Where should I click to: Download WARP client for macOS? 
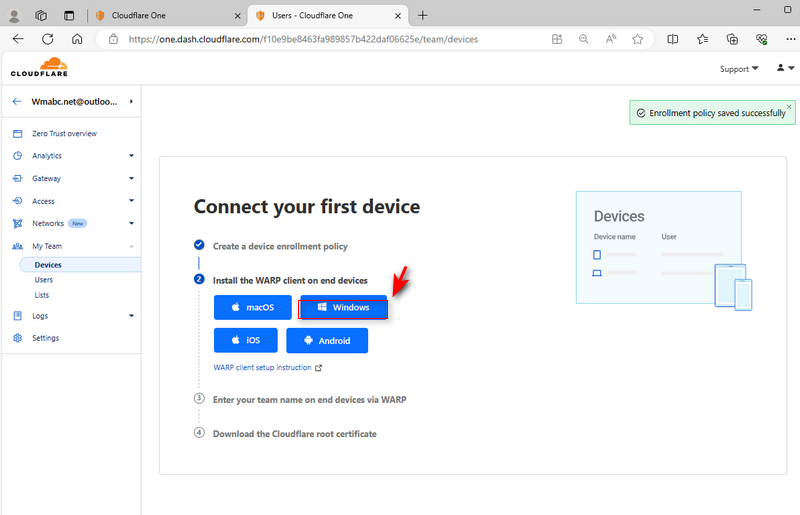(x=253, y=307)
